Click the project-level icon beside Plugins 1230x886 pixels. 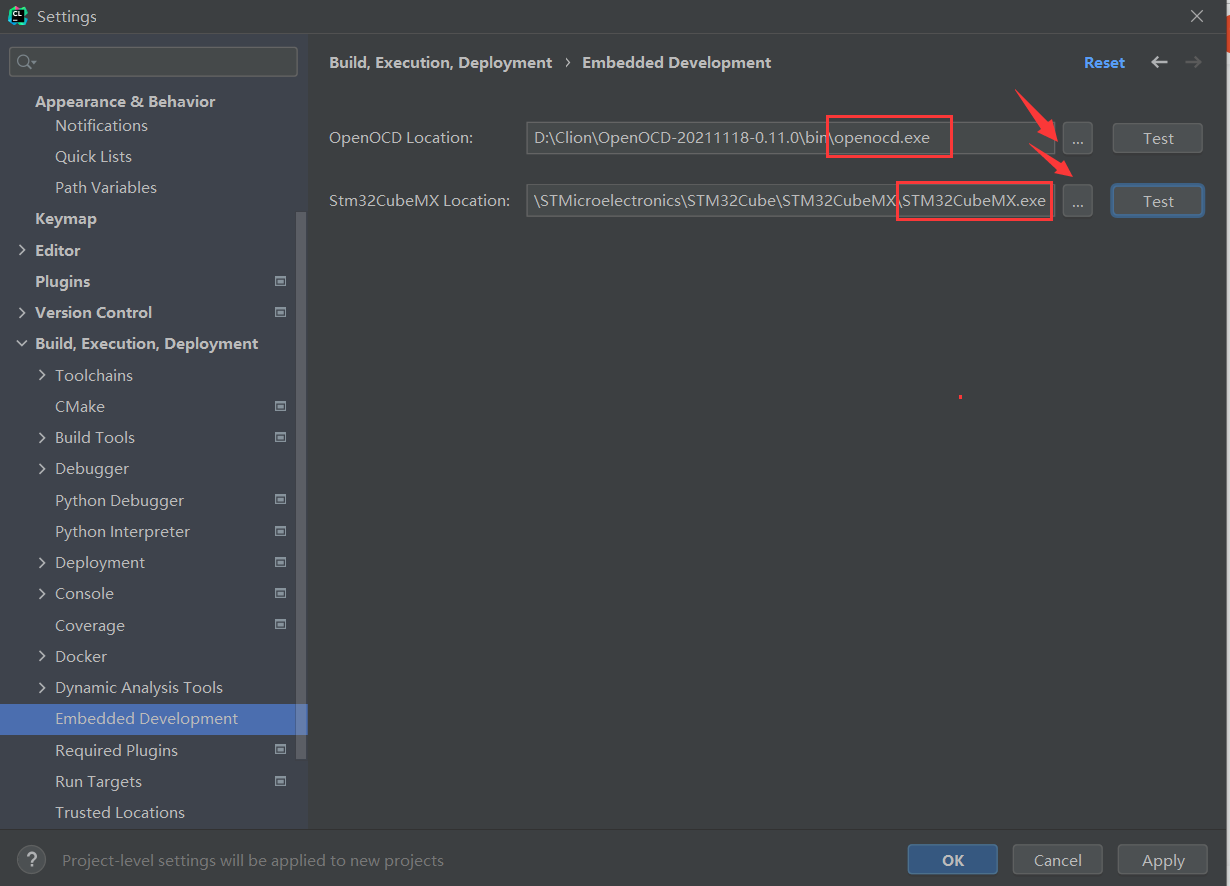pos(281,282)
